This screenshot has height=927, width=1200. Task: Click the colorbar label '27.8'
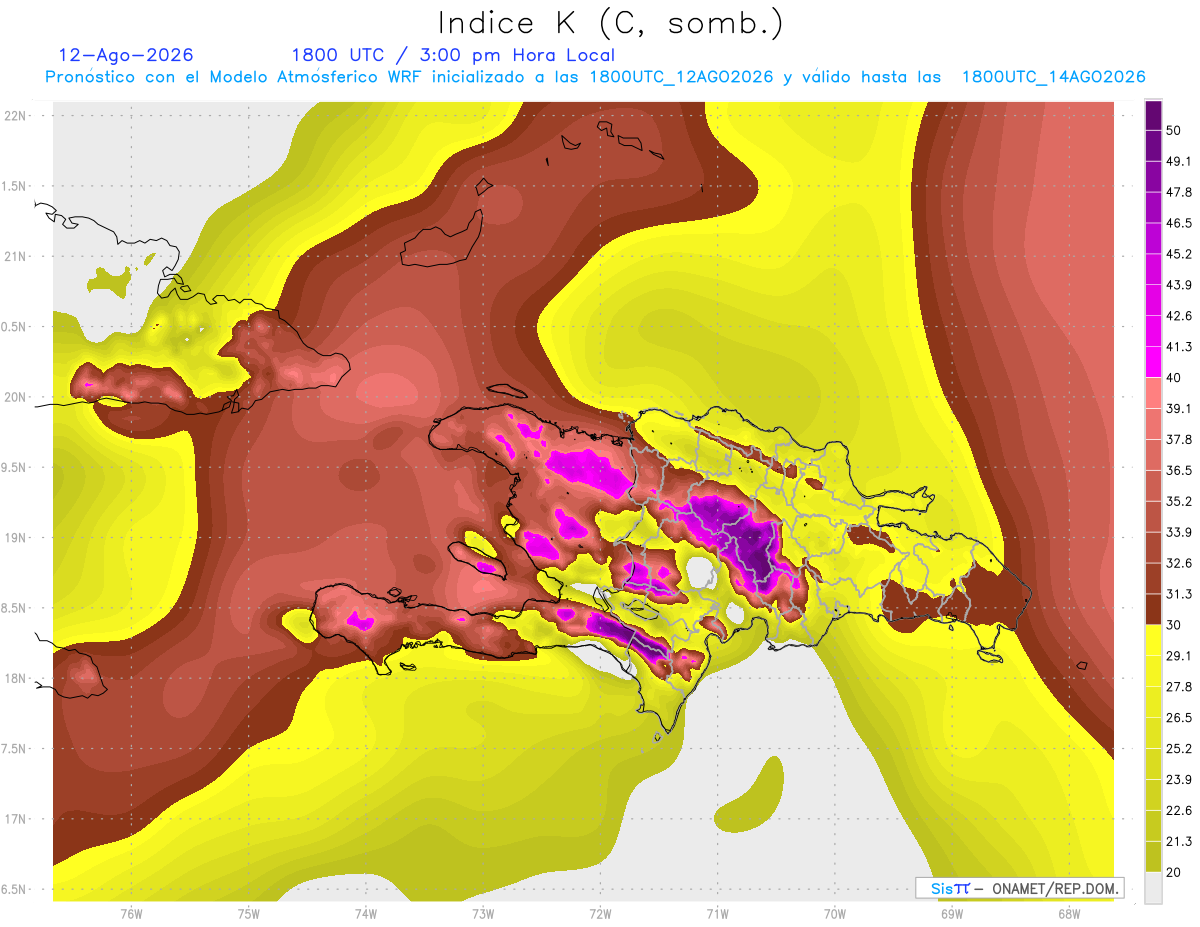point(1179,686)
